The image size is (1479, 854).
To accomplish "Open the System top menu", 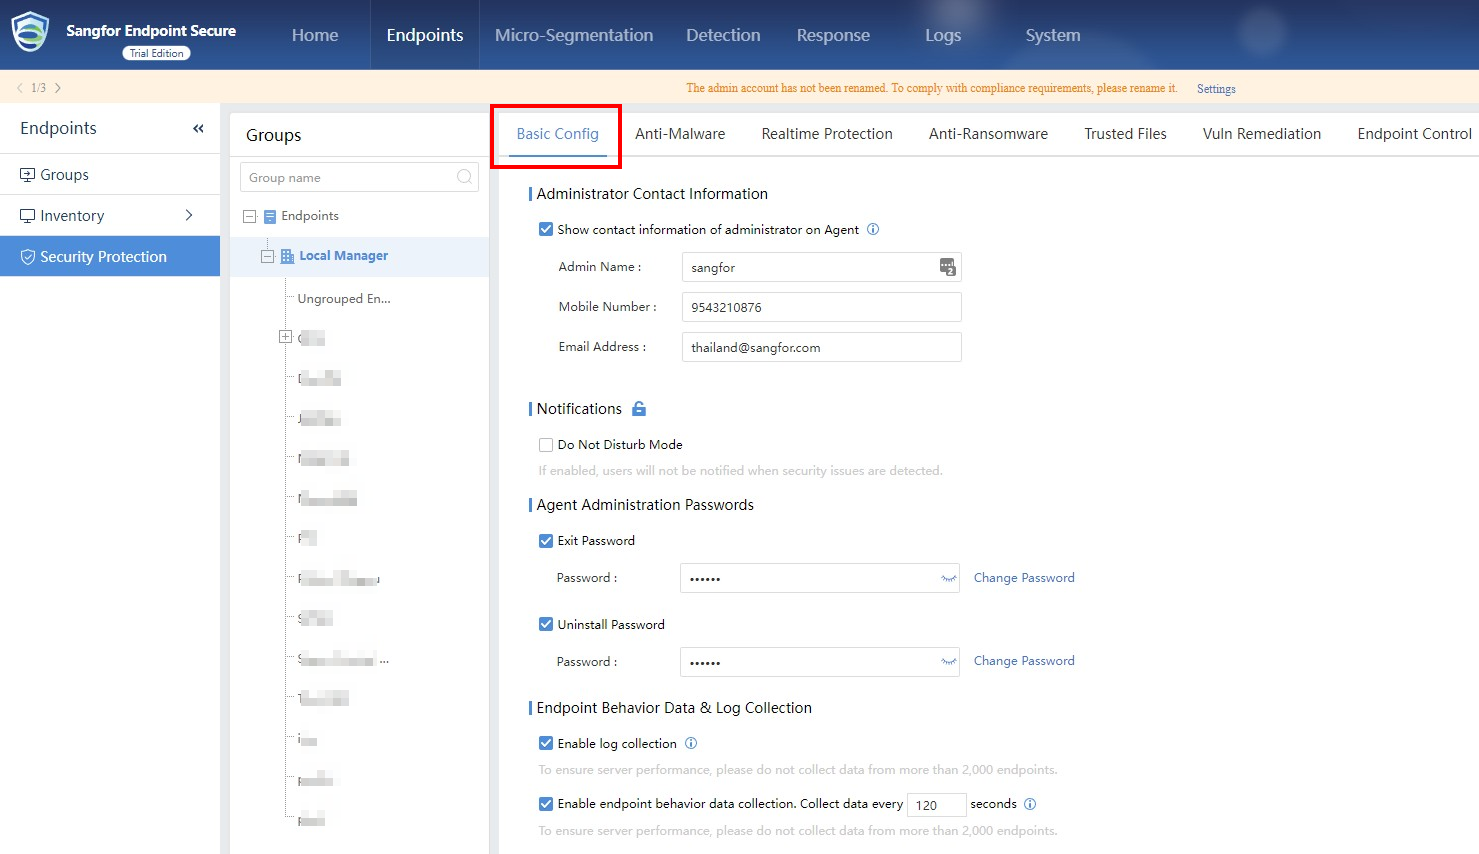I will coord(1053,35).
